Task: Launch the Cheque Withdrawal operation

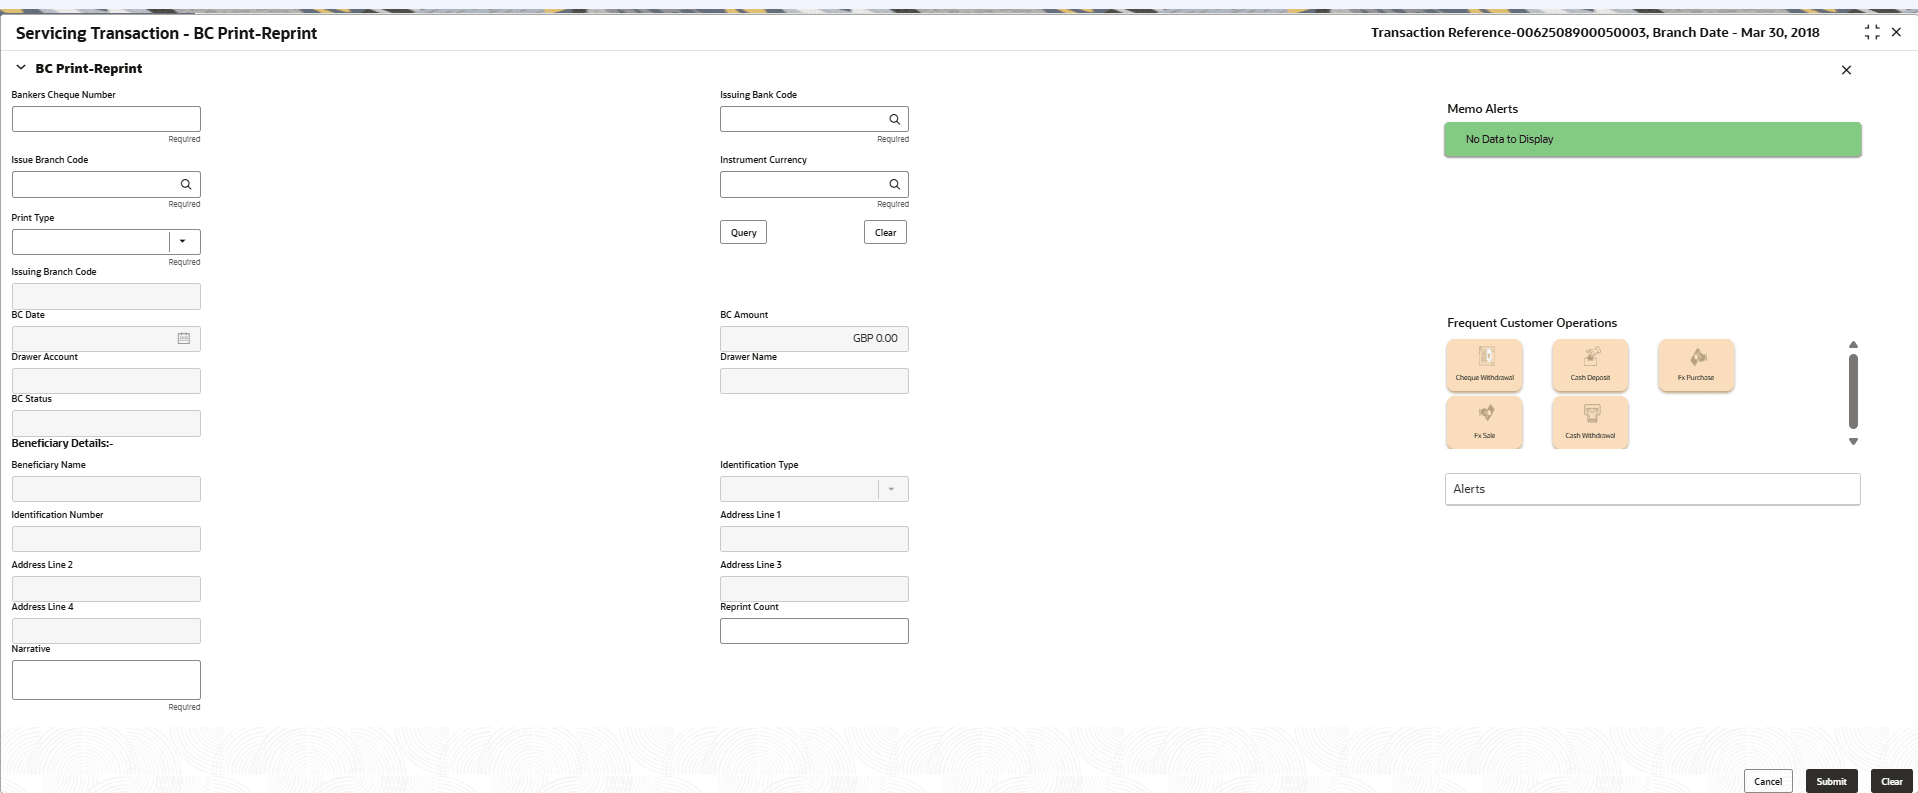Action: point(1485,365)
